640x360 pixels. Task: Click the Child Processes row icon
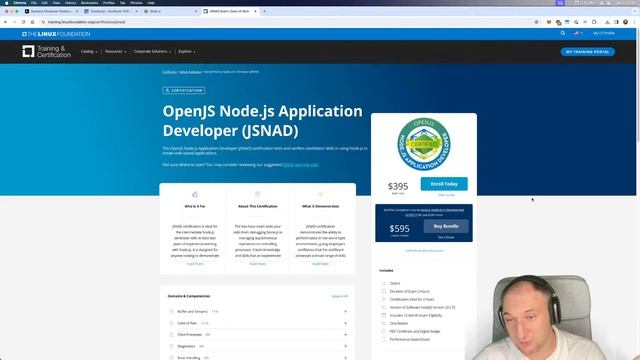pos(171,335)
